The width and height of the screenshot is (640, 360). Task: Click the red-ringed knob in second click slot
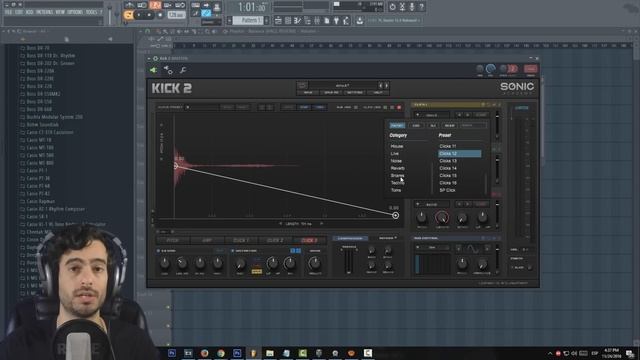[442, 218]
